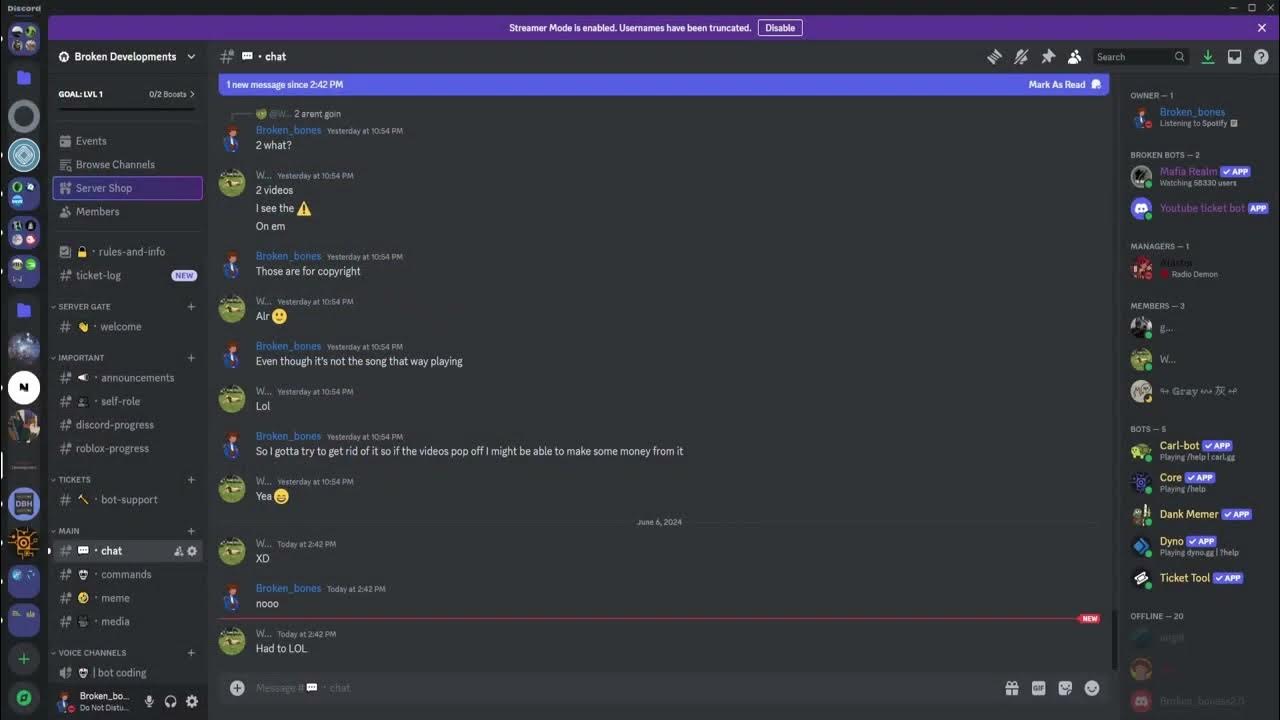Toggle headphones deafen
The width and height of the screenshot is (1280, 720).
(x=171, y=702)
